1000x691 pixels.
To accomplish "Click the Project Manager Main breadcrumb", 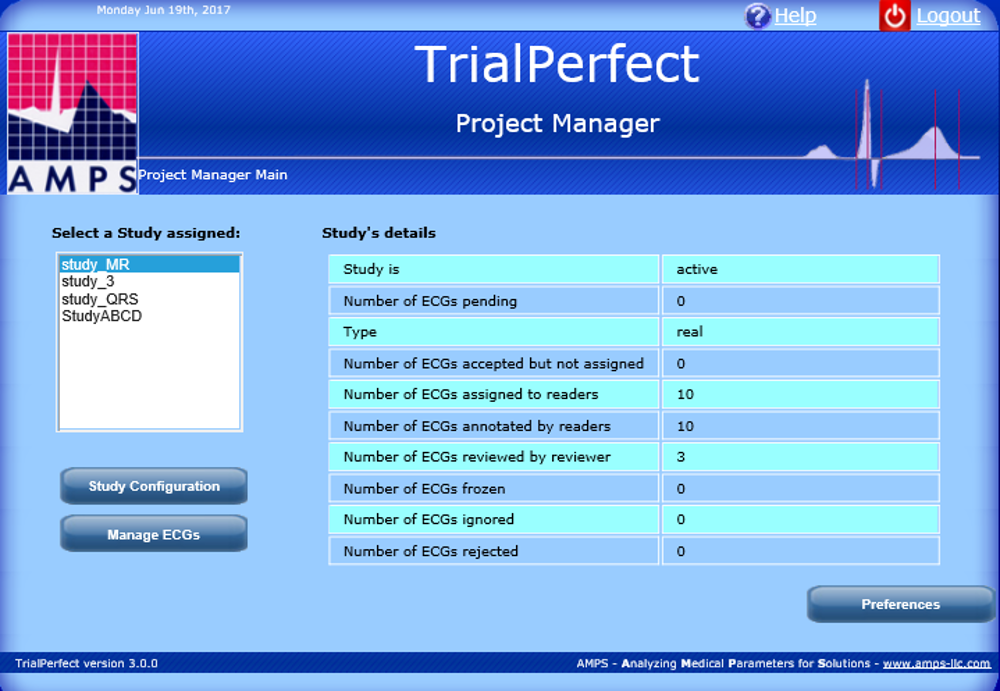I will tap(213, 175).
